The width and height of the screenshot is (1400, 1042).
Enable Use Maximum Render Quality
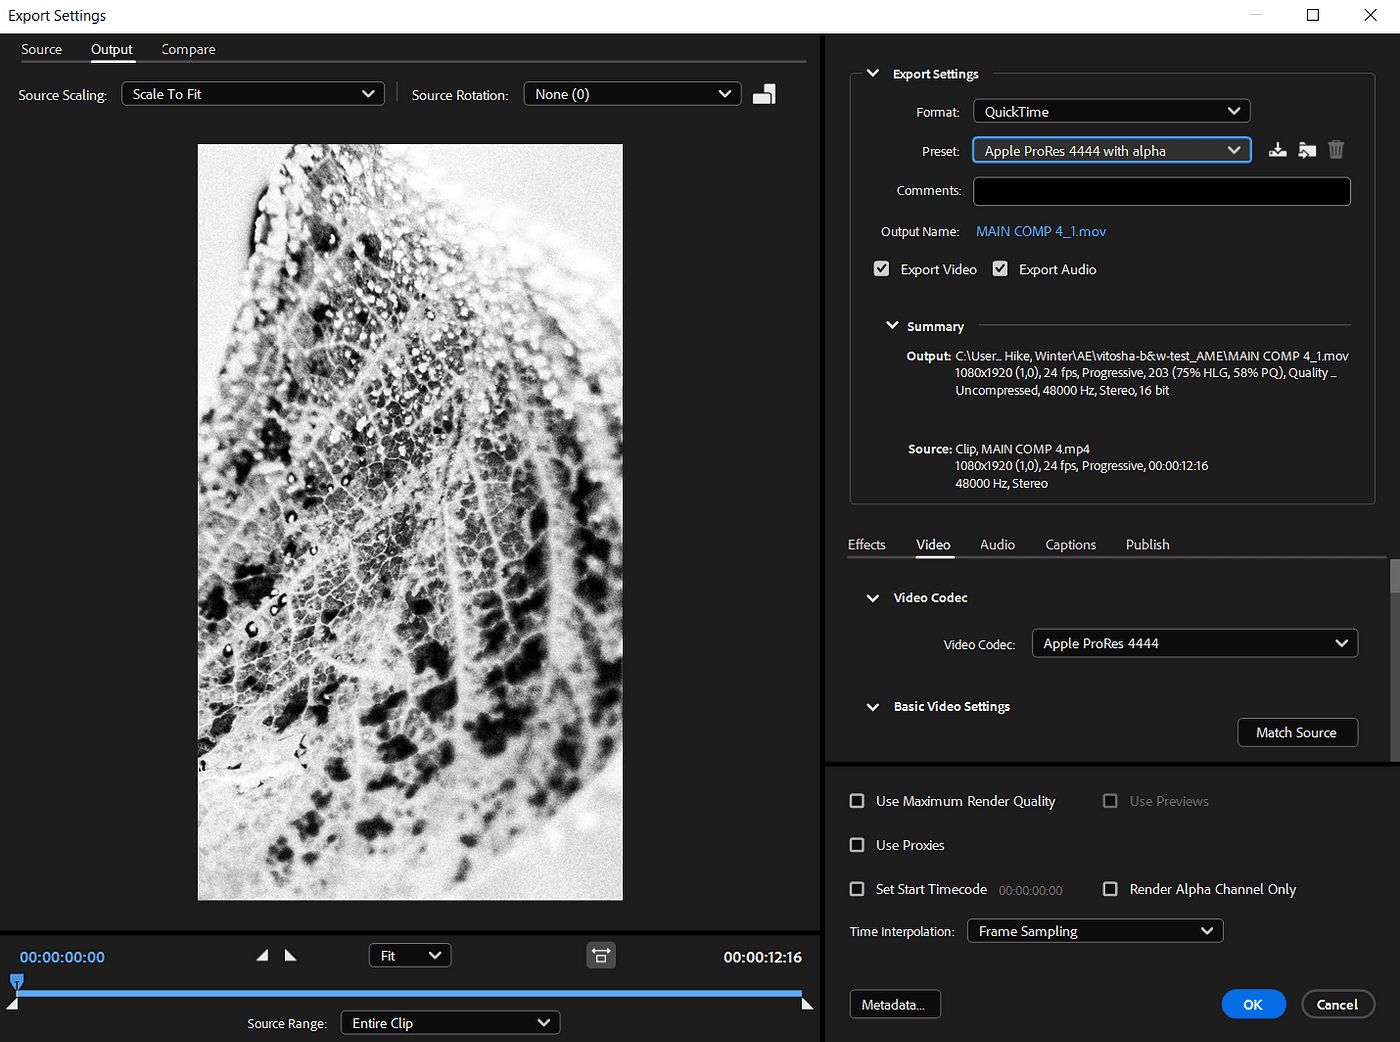857,801
